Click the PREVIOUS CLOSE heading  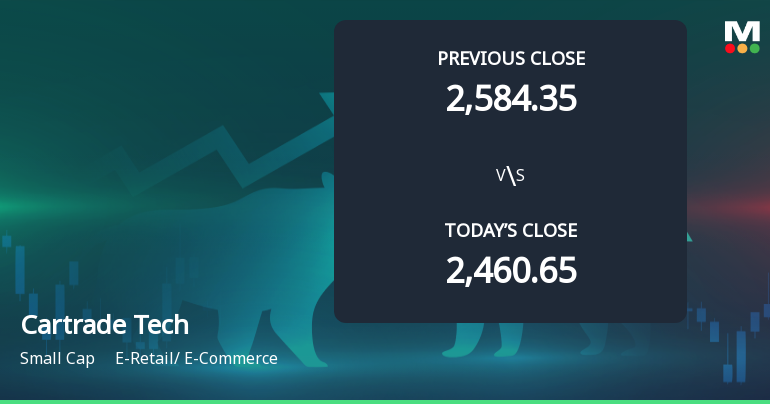point(511,58)
